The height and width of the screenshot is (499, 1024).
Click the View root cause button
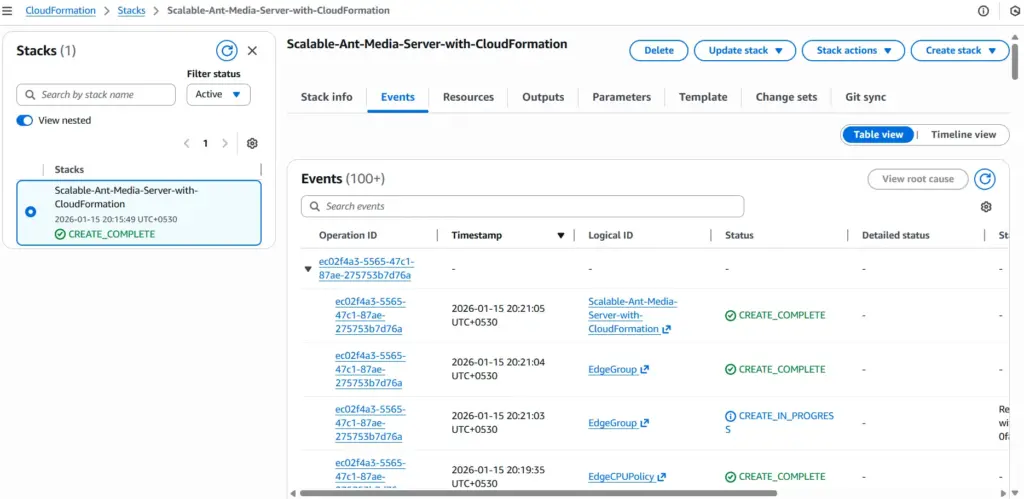pos(918,179)
